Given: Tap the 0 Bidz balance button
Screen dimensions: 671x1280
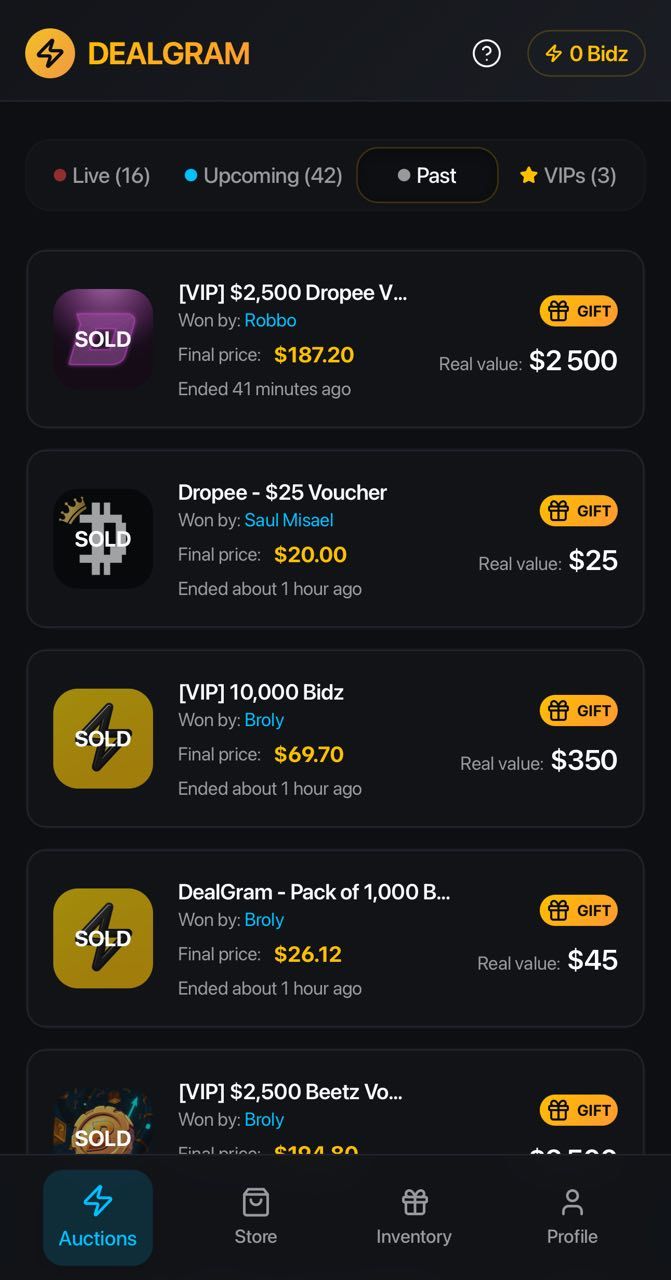Looking at the screenshot, I should pos(586,53).
